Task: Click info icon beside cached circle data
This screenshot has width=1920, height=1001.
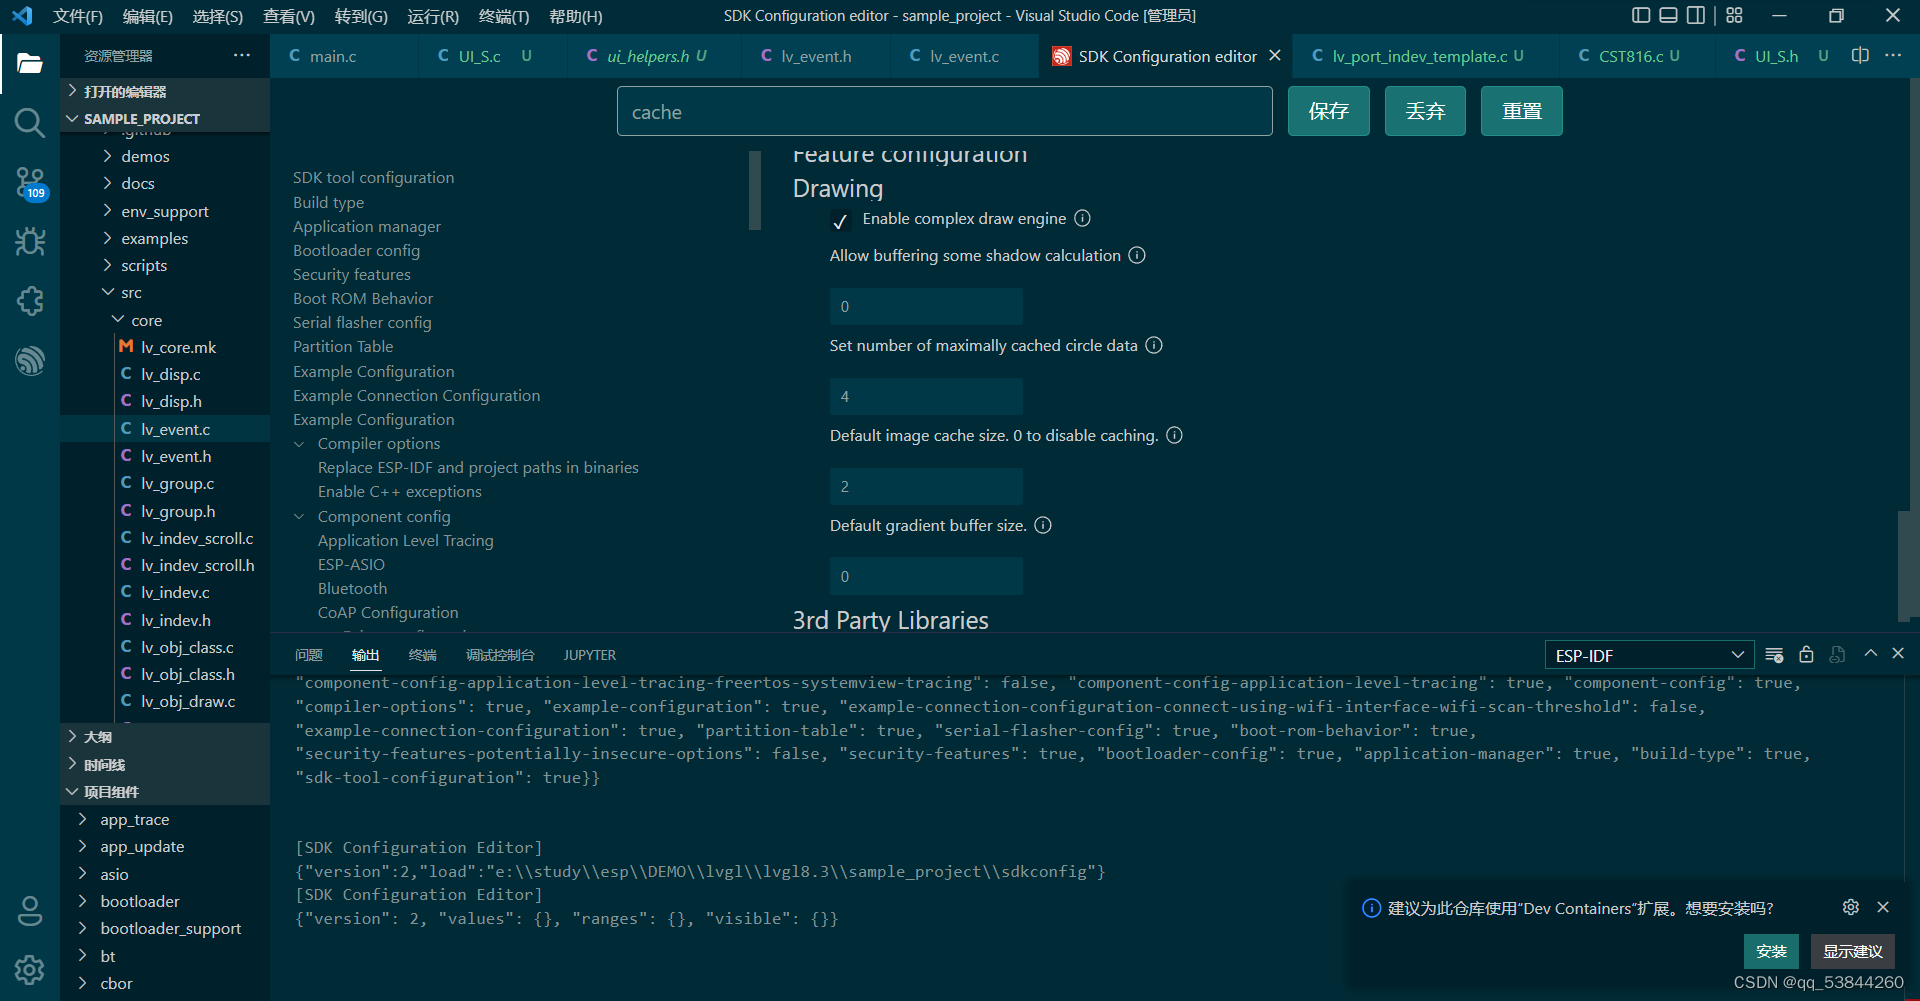Action: click(1154, 345)
